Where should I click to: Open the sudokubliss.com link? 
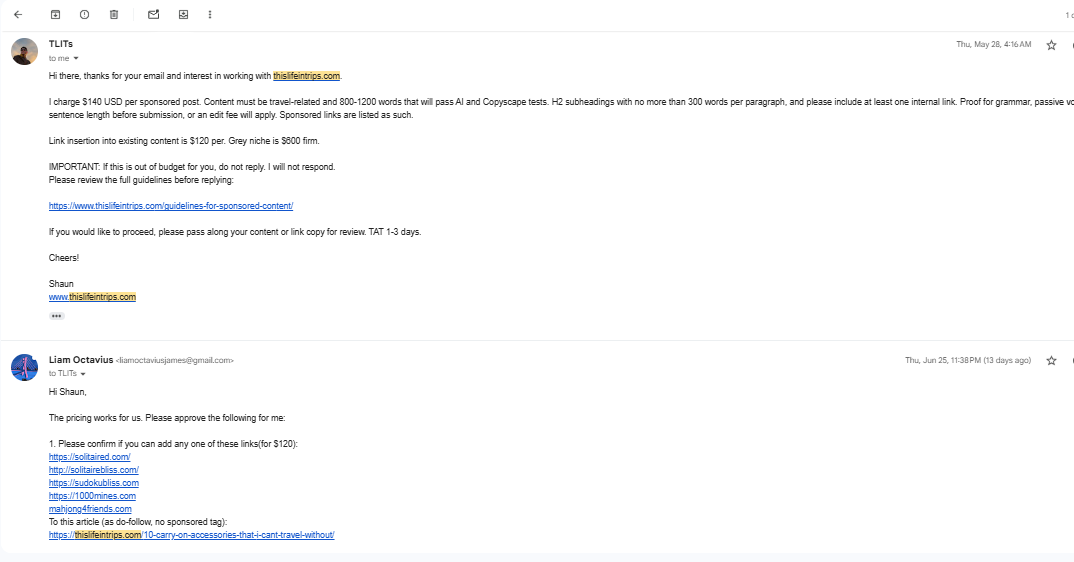[94, 482]
